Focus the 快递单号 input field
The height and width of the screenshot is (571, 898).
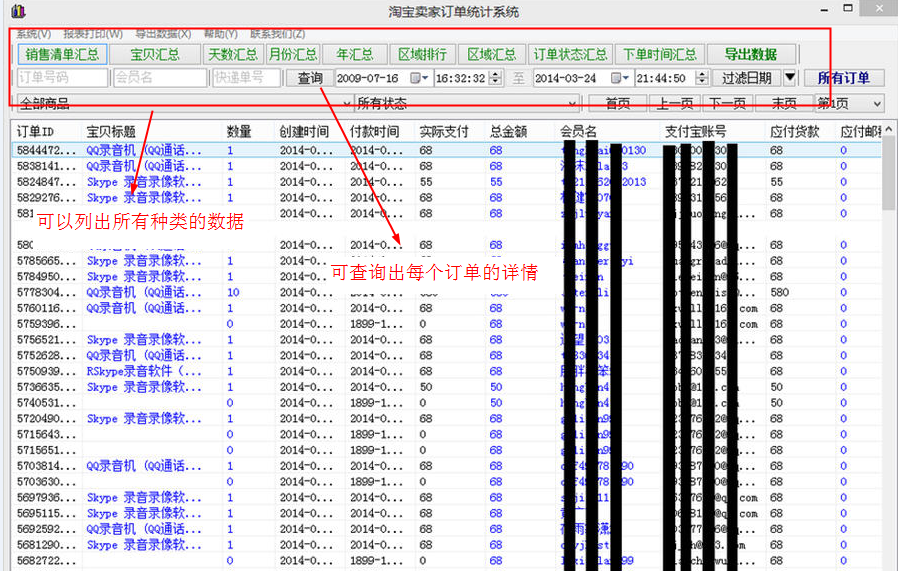tap(246, 77)
